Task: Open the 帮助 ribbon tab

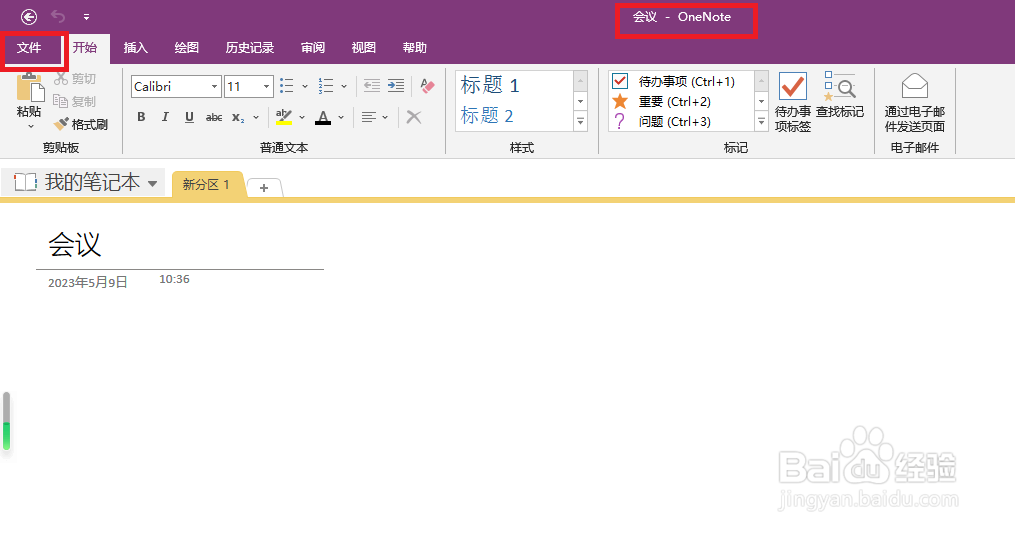Action: coord(414,48)
